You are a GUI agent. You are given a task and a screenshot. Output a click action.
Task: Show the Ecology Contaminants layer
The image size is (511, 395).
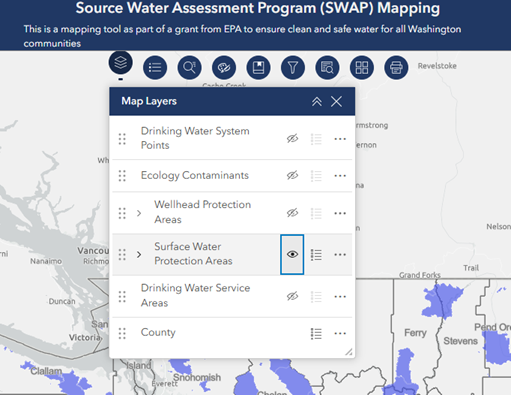coord(292,175)
